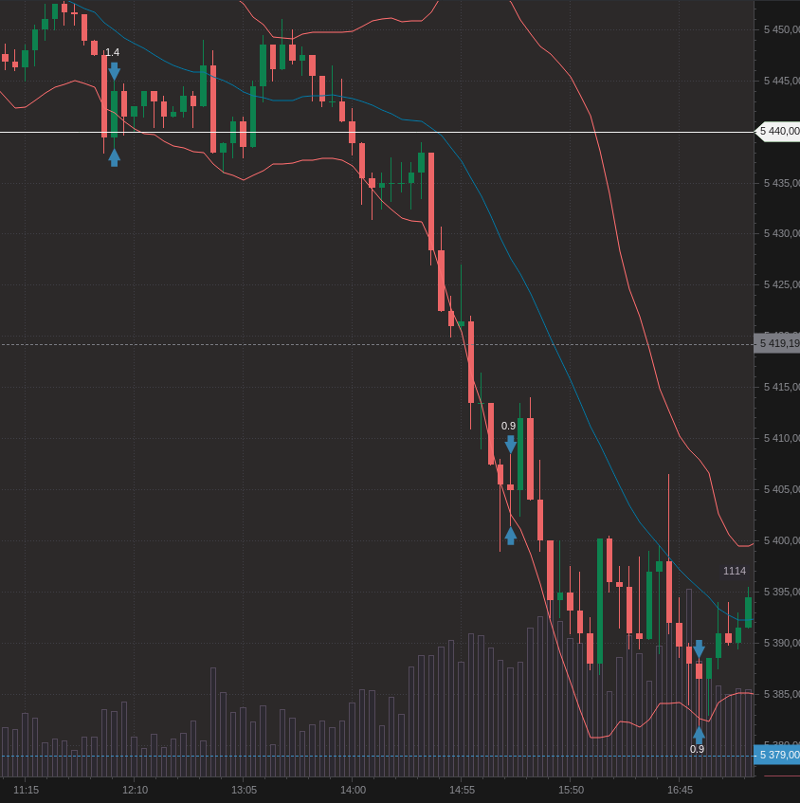The image size is (800, 803).
Task: Click the 16:45 time axis label
Action: pos(680,790)
